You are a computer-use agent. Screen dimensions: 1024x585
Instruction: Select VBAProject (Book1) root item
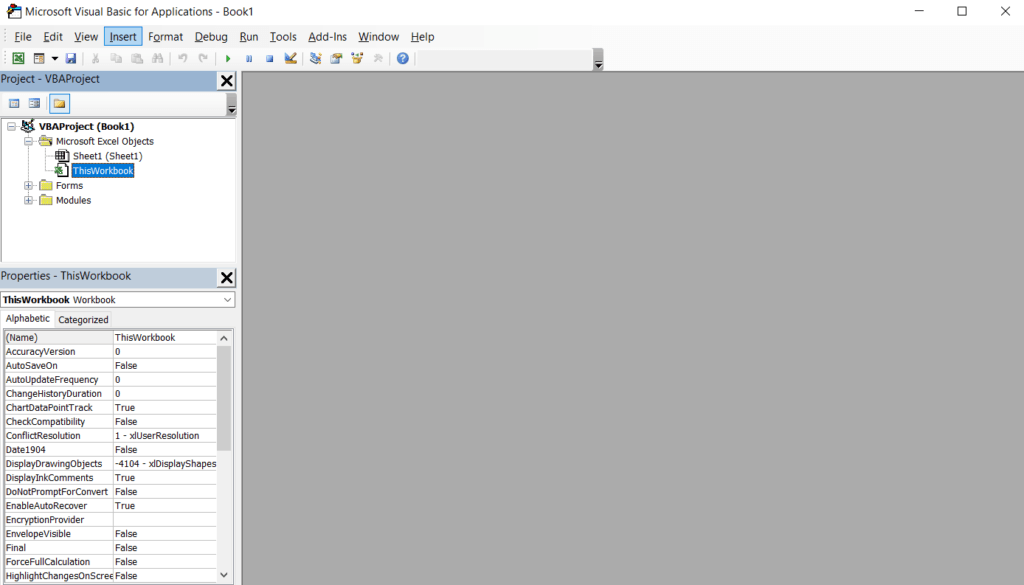tap(86, 127)
